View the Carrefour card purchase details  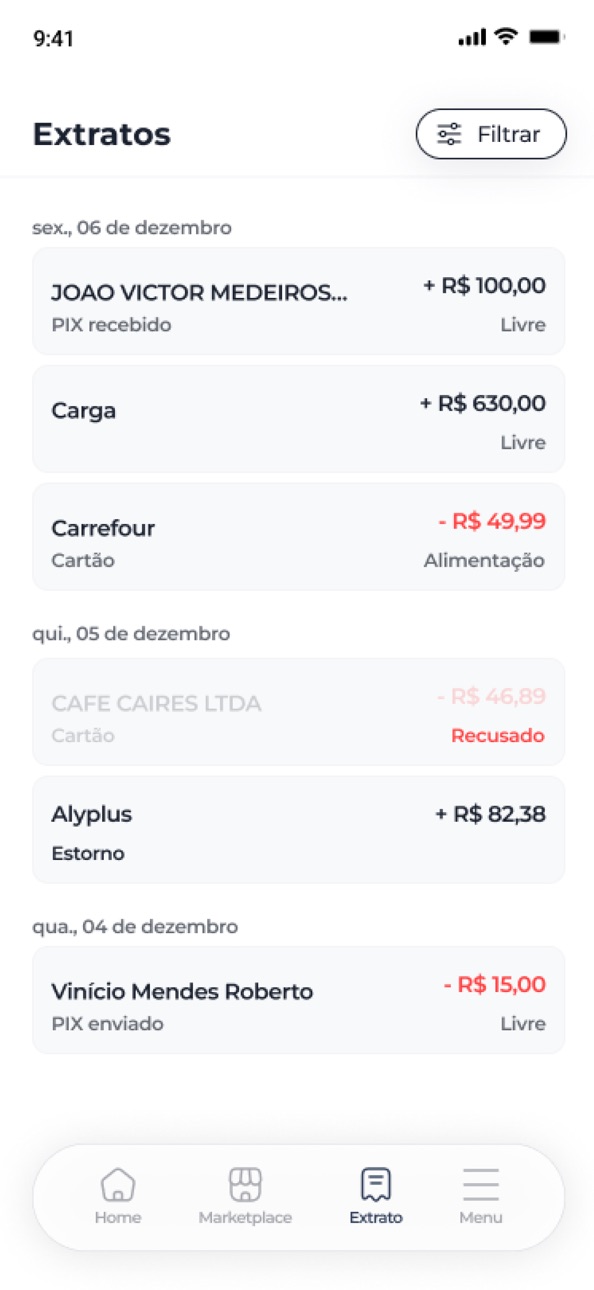point(298,537)
